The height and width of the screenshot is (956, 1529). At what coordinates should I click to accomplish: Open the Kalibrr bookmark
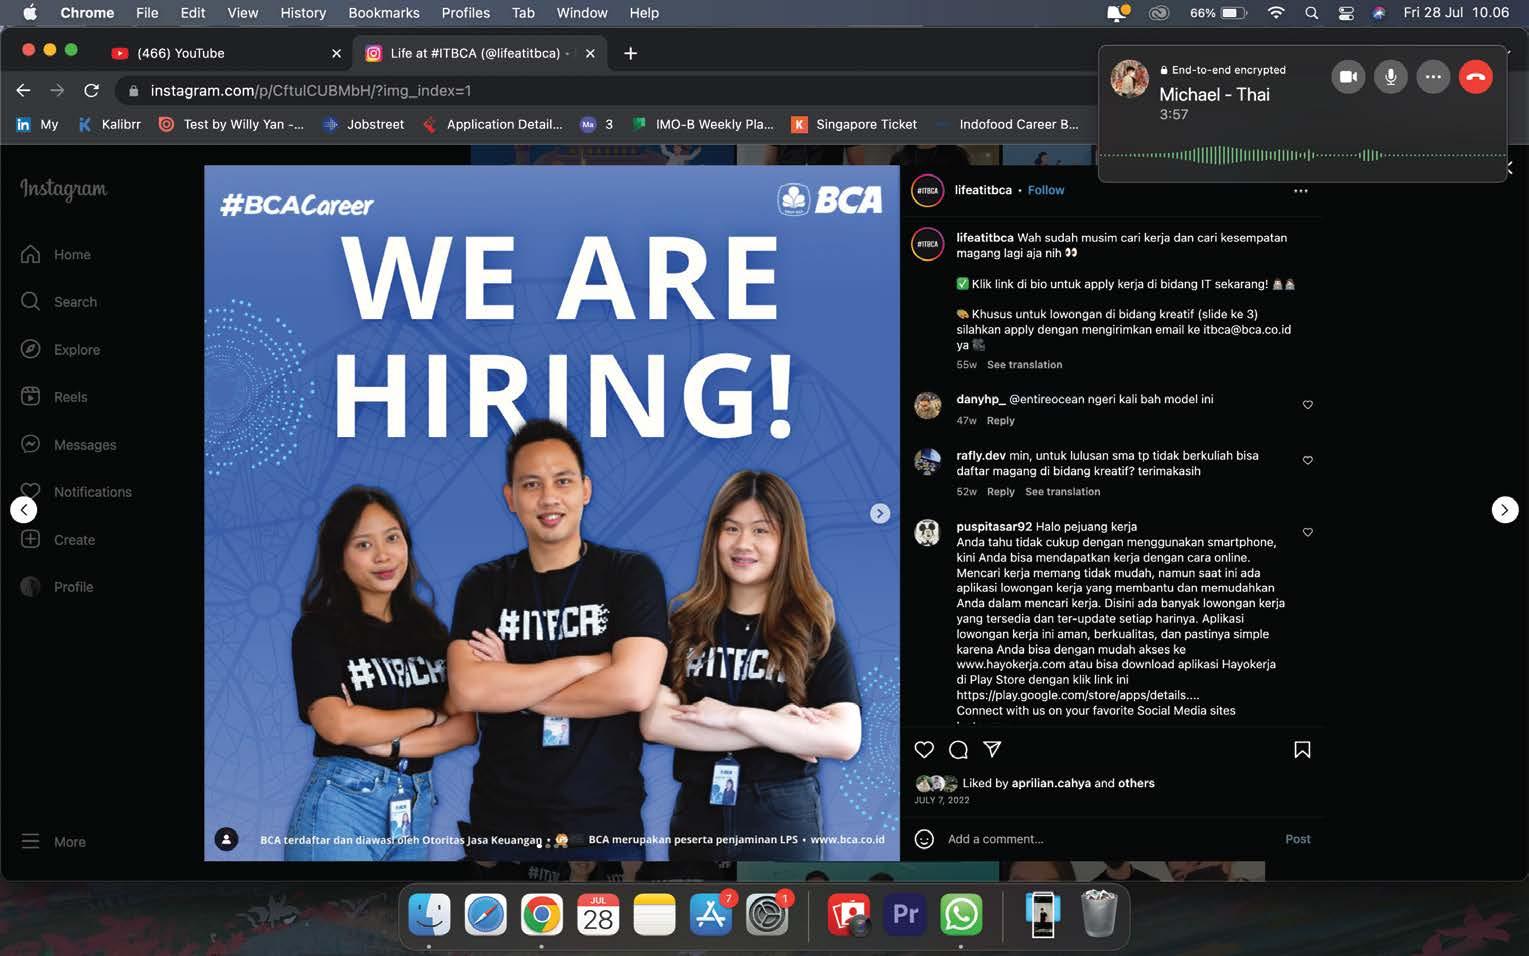110,124
